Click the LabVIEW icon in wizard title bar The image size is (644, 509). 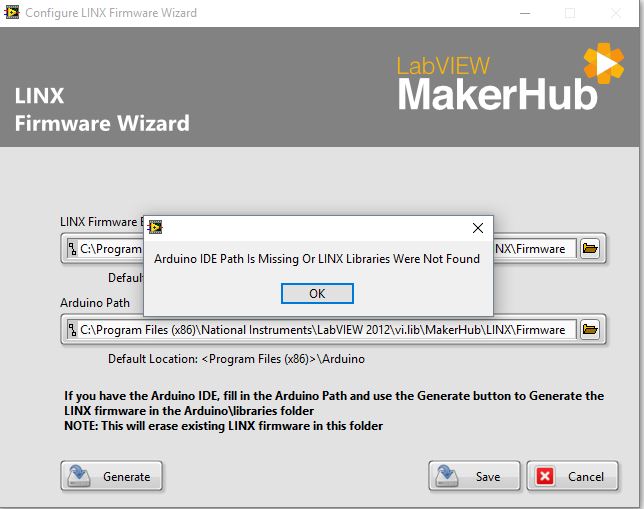[x=12, y=12]
